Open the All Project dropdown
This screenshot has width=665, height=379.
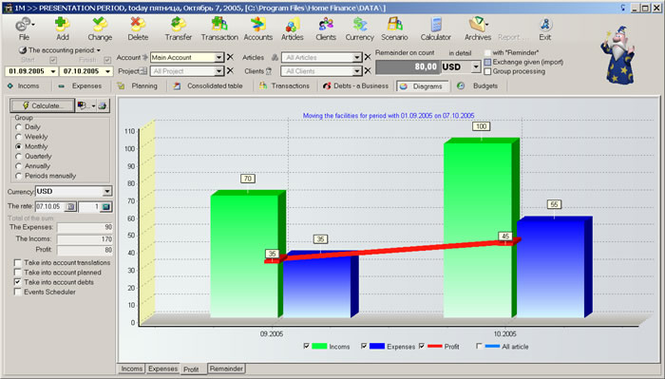(x=218, y=71)
